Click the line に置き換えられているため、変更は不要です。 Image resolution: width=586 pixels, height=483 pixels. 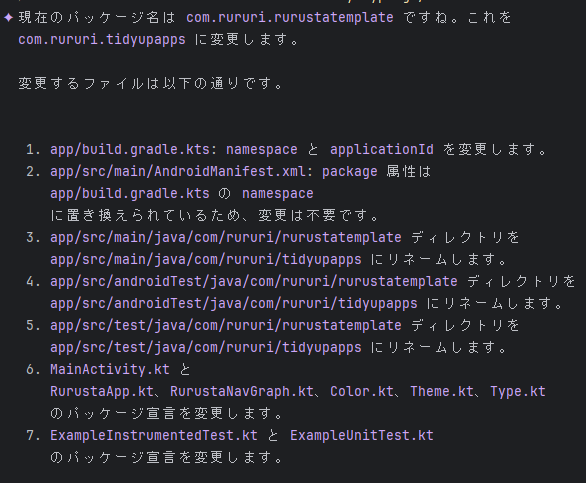pyautogui.click(x=215, y=215)
